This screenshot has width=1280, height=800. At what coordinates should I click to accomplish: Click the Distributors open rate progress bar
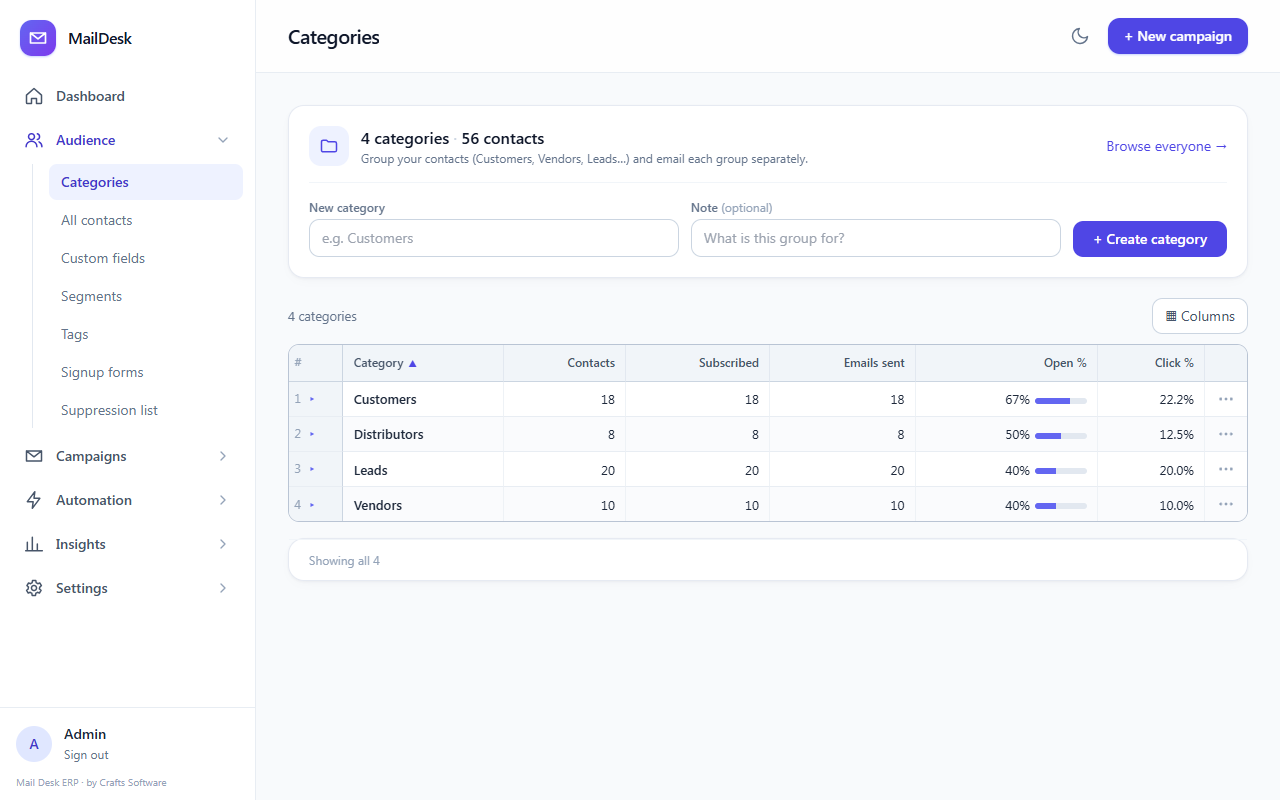coord(1061,435)
